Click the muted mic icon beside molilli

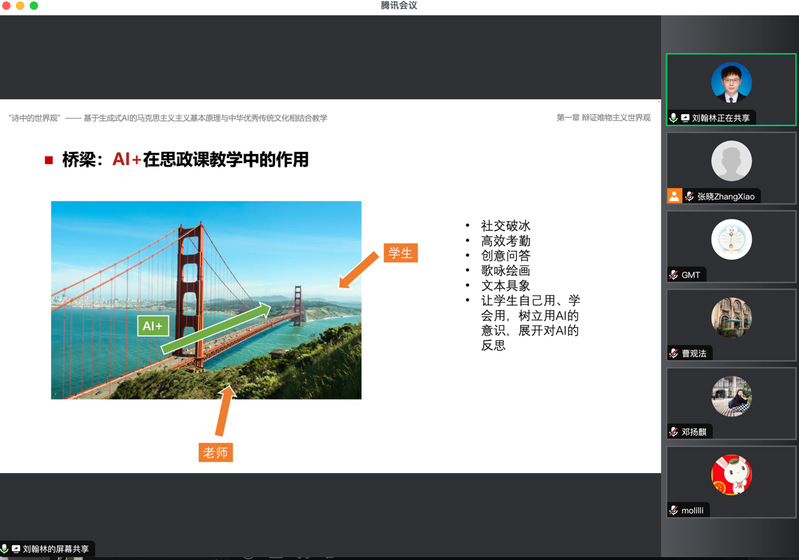pos(674,510)
